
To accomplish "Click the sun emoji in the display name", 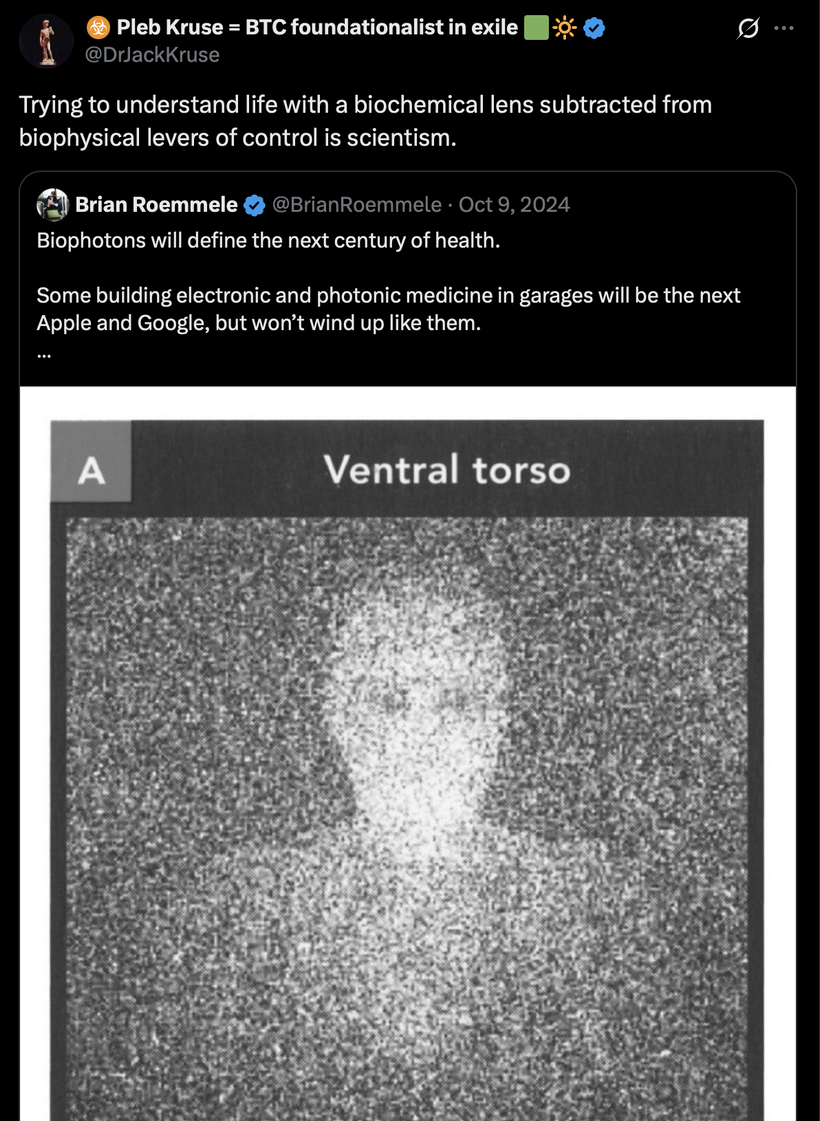I will 564,28.
